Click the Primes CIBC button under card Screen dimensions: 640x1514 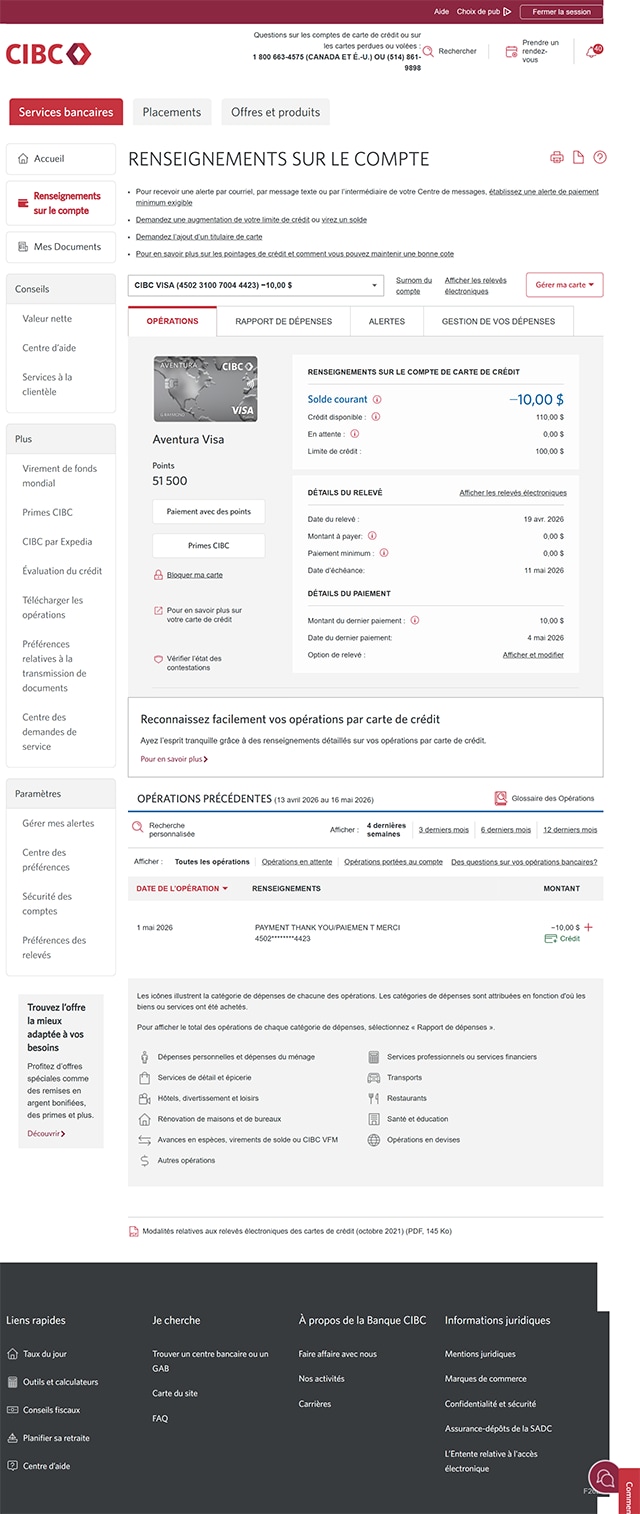point(209,546)
